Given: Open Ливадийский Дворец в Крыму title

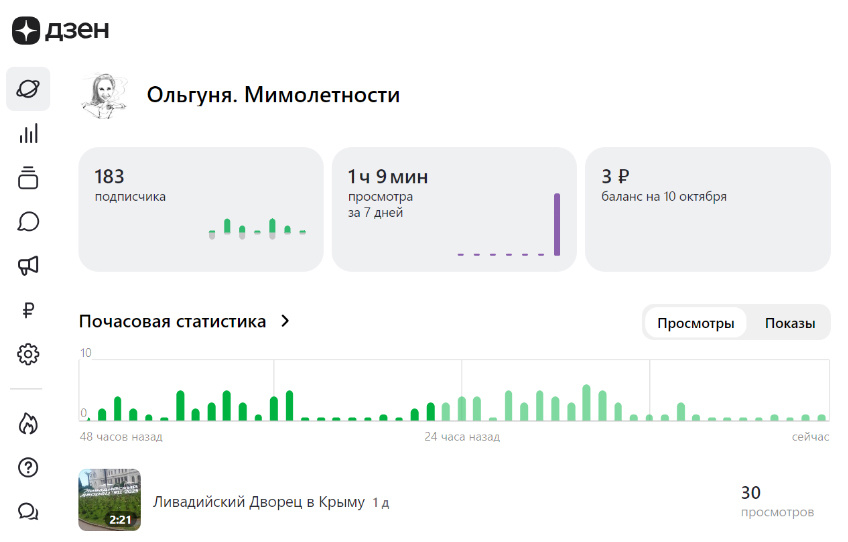Looking at the screenshot, I should coord(259,502).
